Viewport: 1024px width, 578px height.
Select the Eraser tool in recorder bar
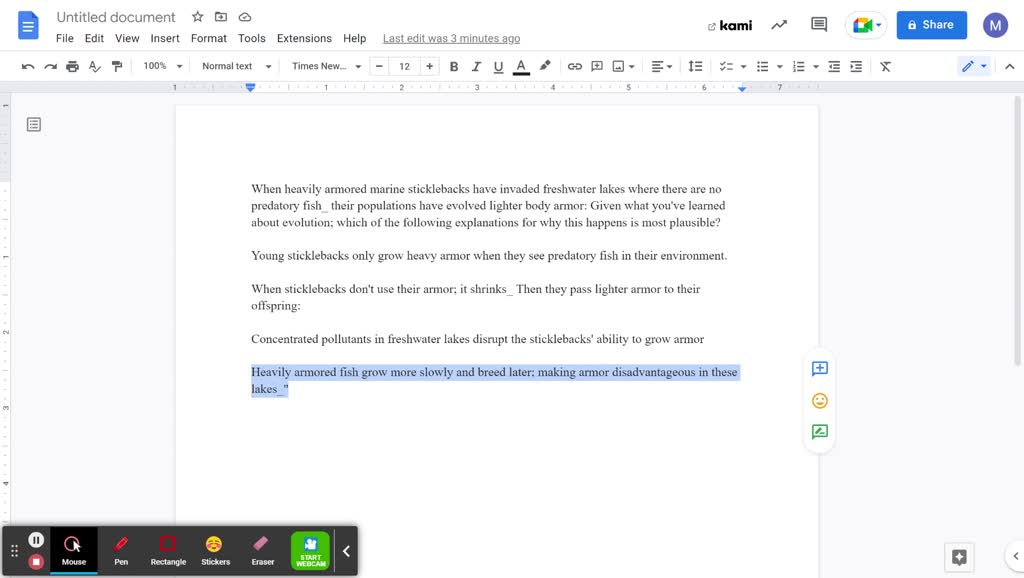point(262,549)
